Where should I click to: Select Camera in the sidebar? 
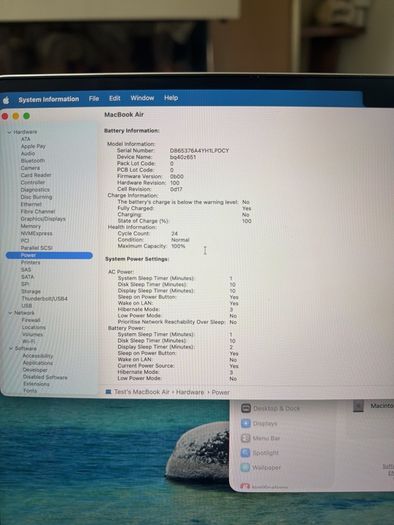pyautogui.click(x=30, y=168)
